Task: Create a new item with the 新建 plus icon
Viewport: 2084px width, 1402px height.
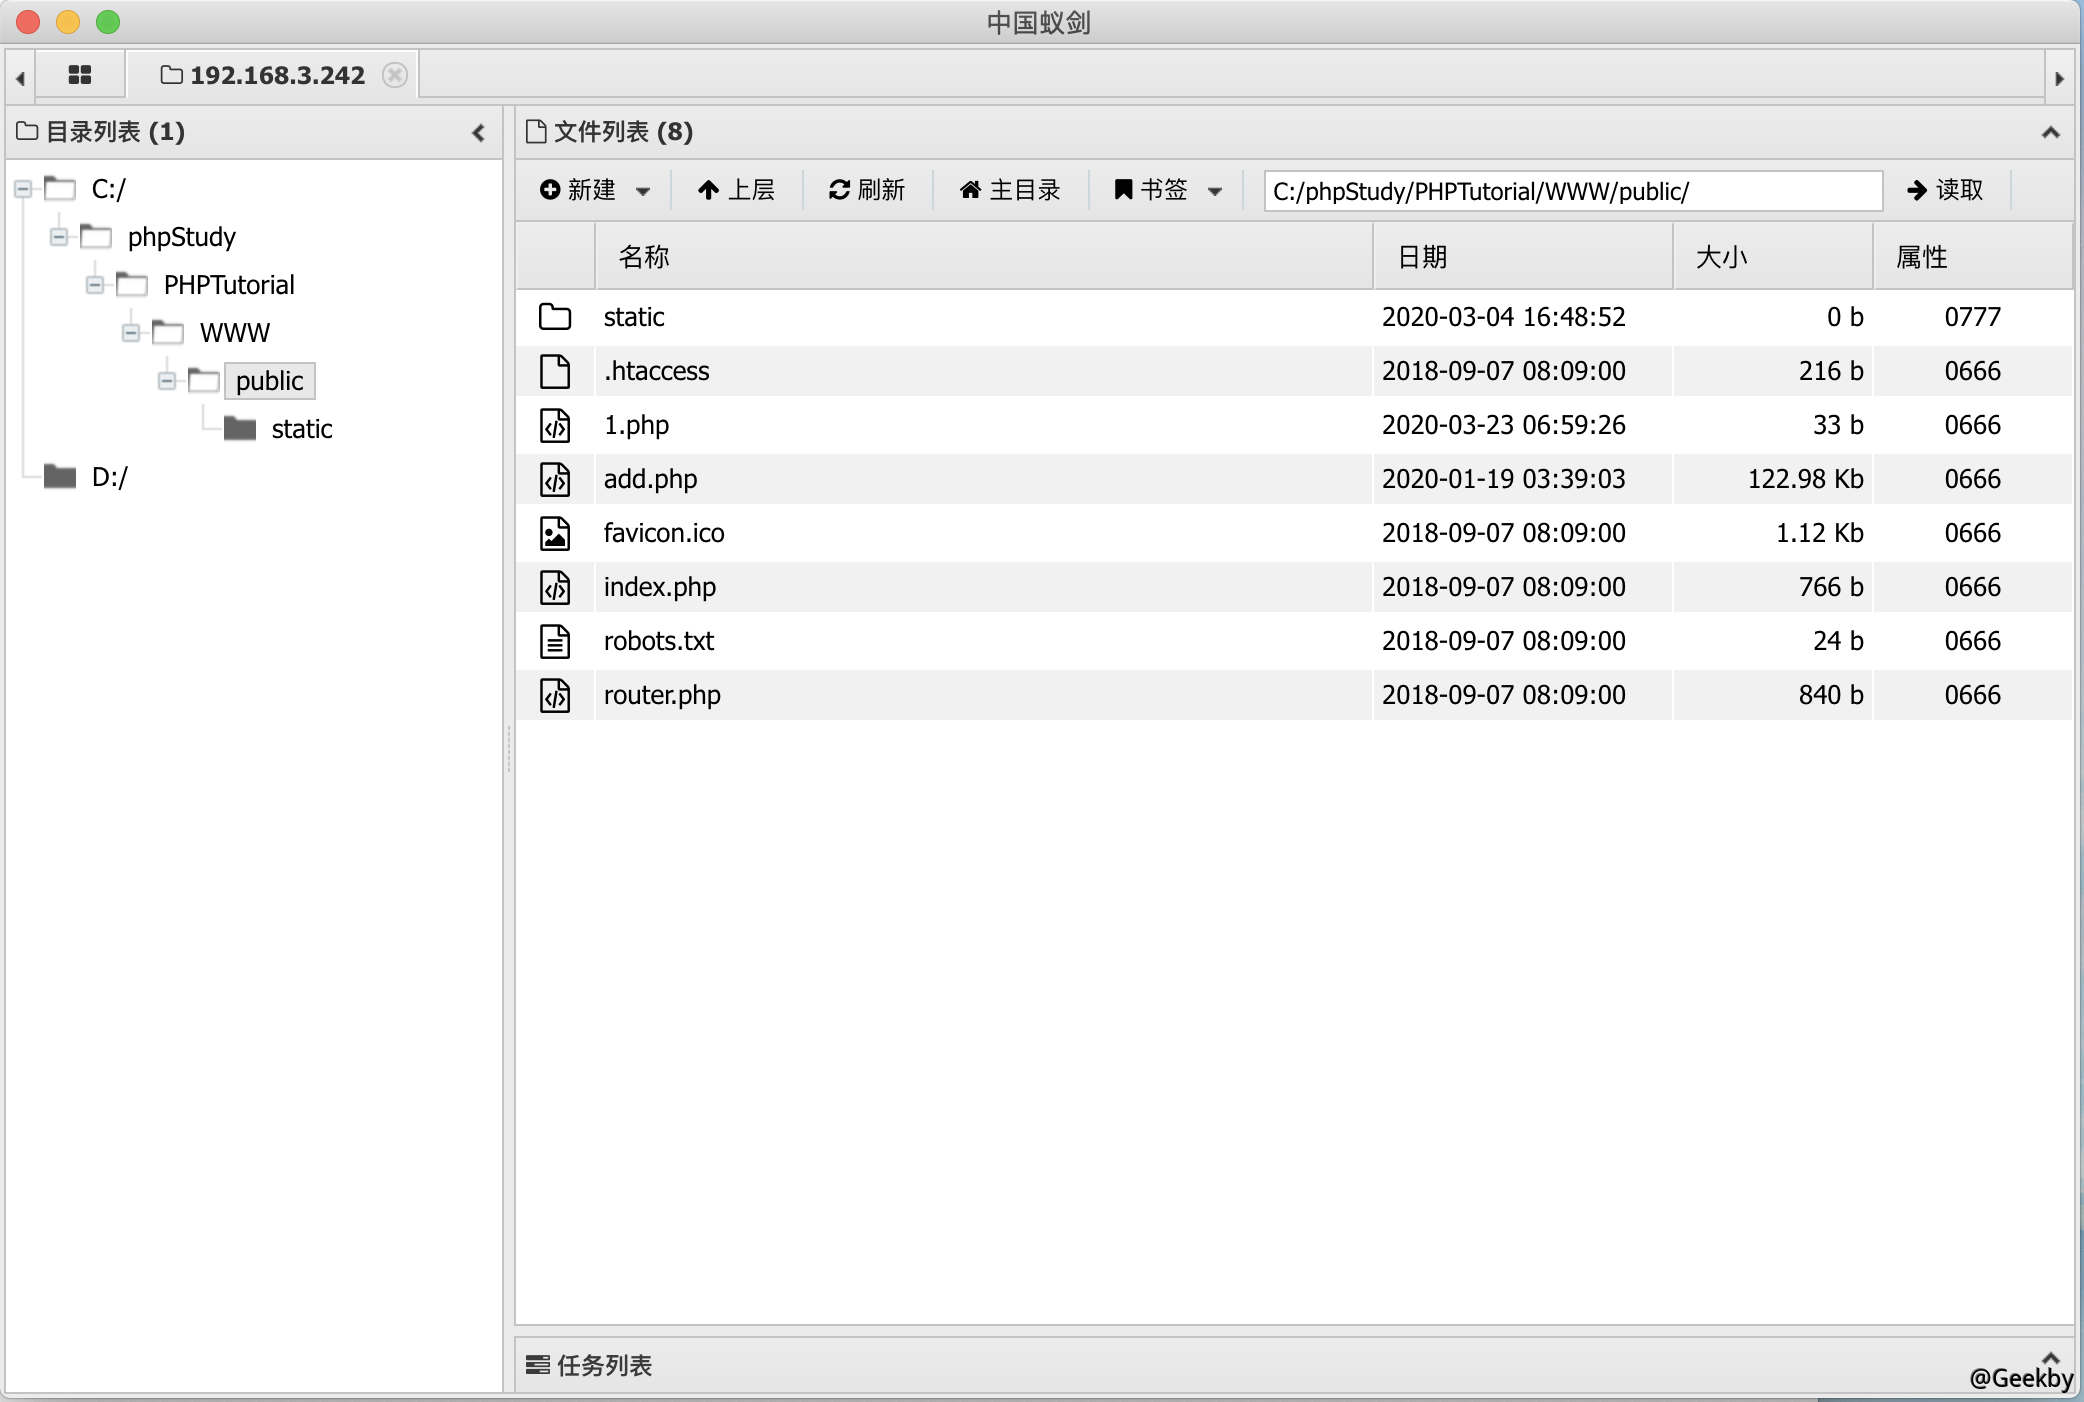Action: point(550,190)
